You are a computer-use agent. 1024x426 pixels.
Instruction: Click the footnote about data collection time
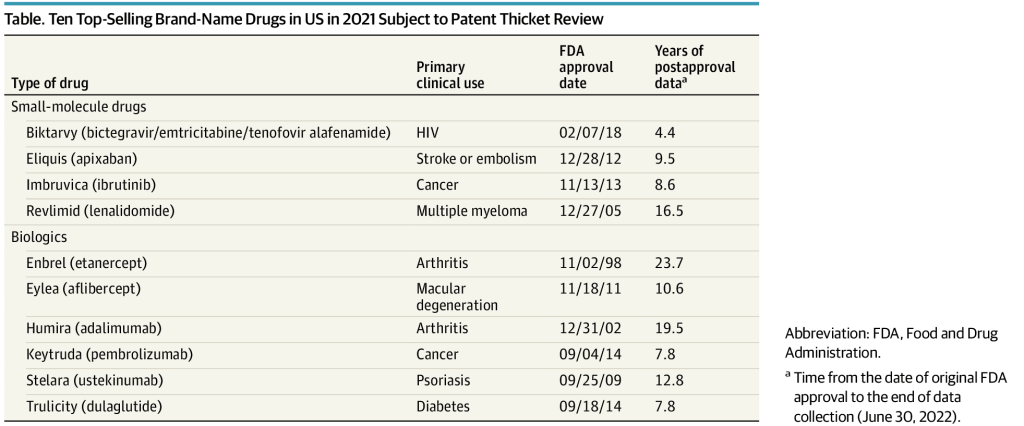(x=898, y=397)
